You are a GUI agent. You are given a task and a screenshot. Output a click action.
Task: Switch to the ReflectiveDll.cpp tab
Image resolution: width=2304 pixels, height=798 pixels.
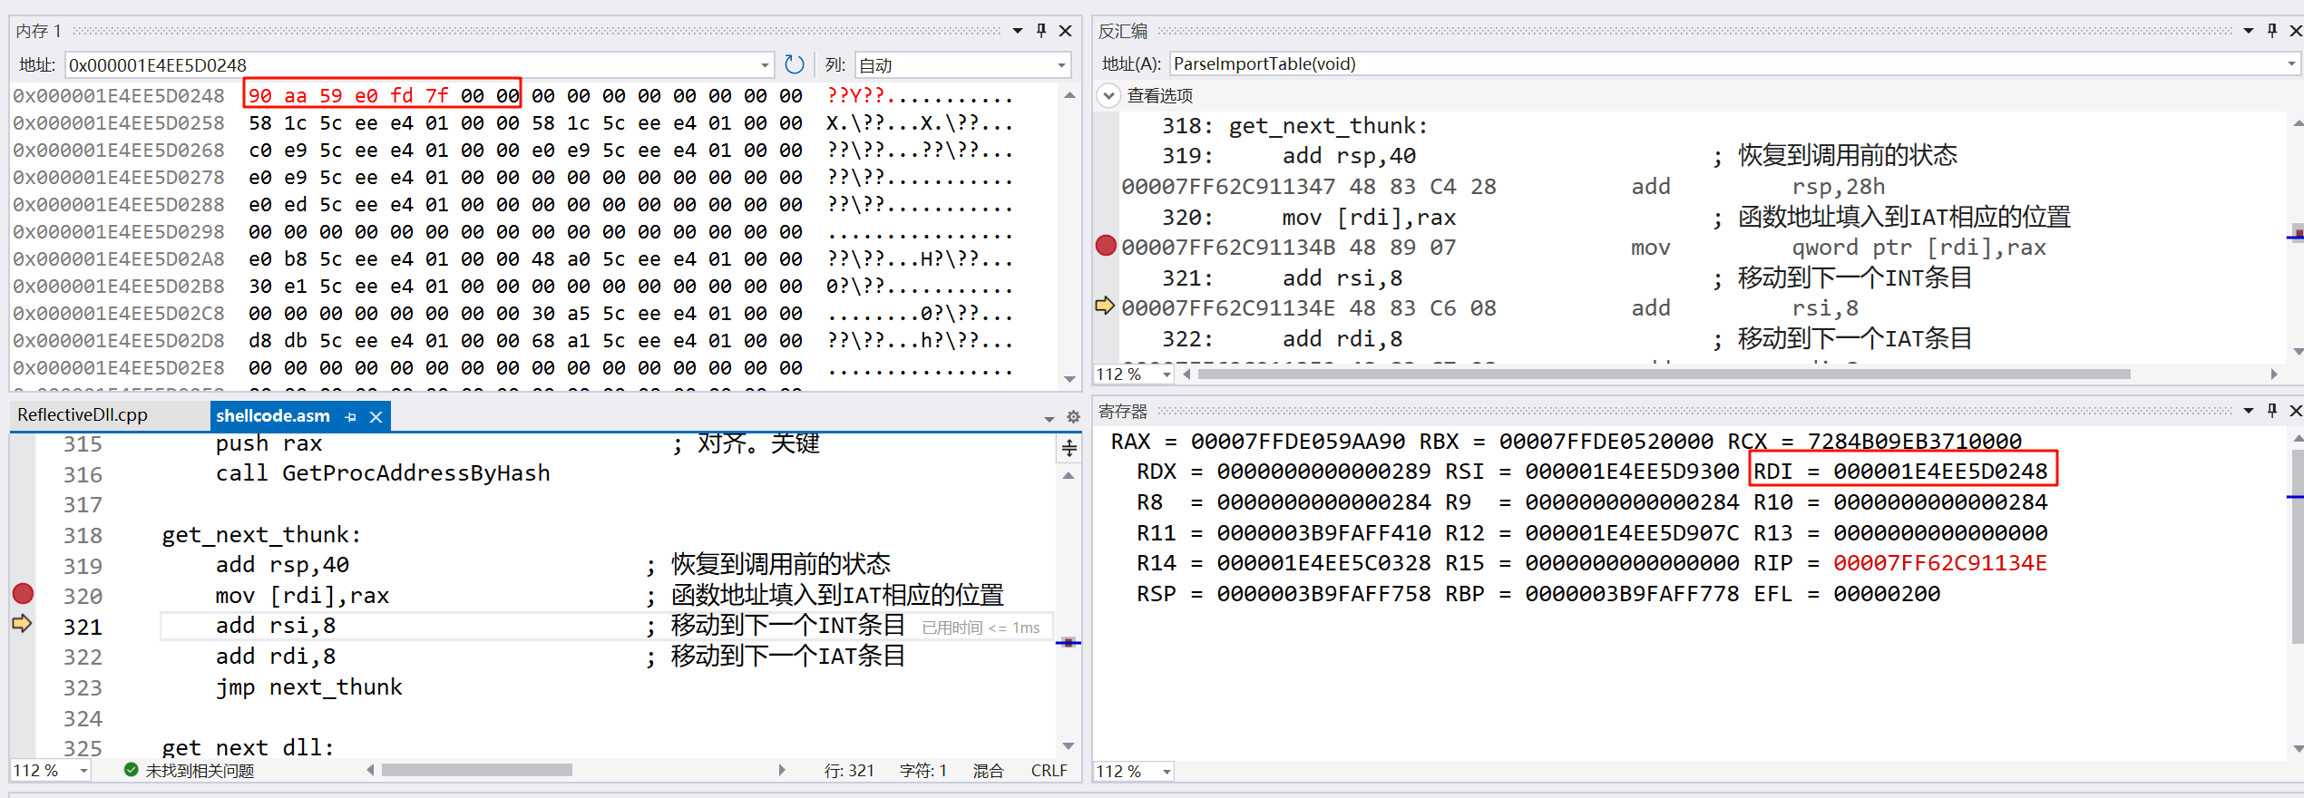pyautogui.click(x=82, y=415)
